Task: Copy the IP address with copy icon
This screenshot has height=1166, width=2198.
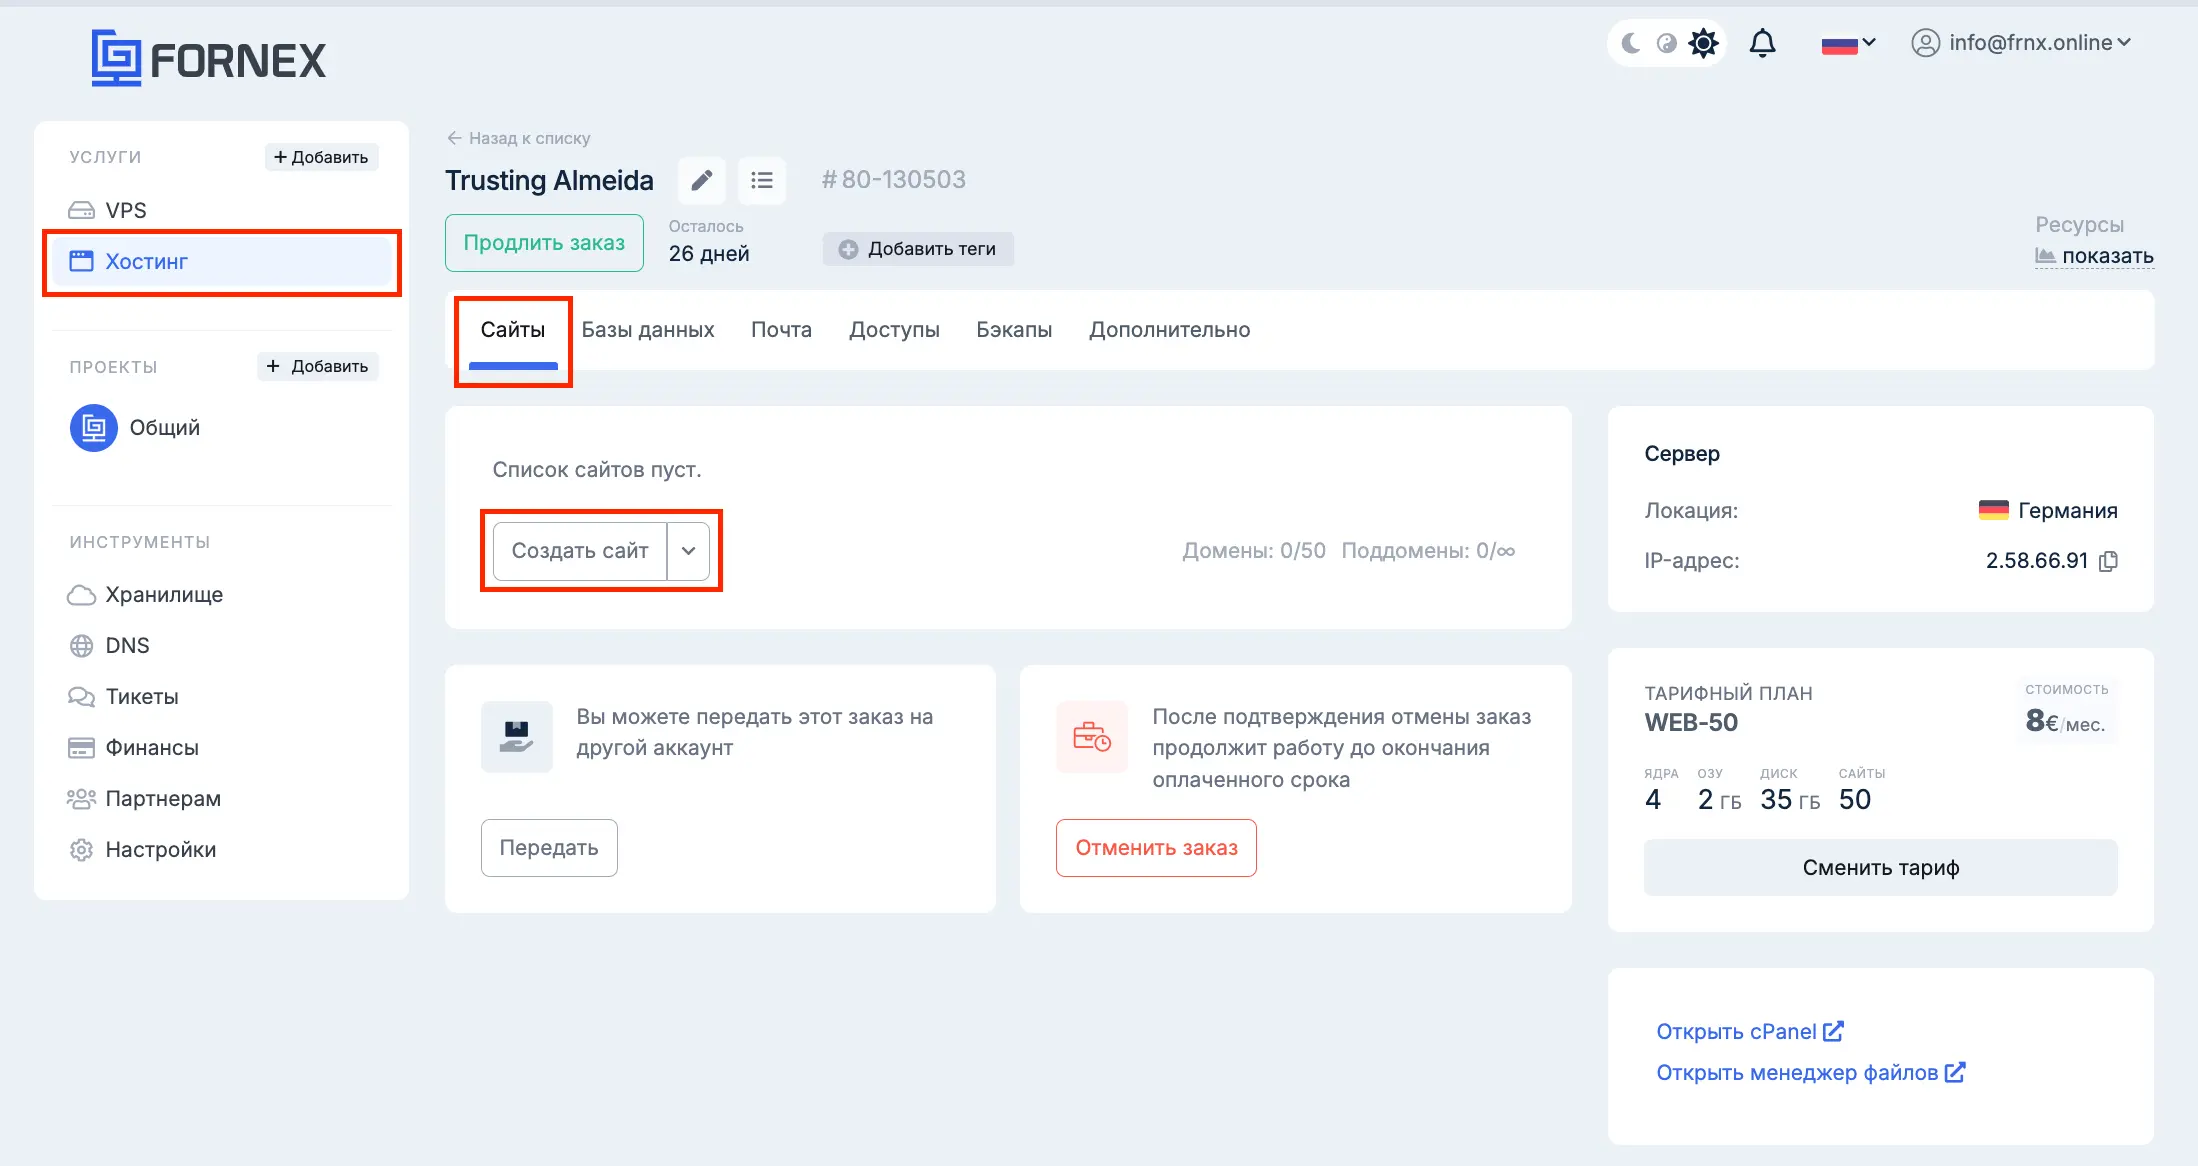Action: click(x=2108, y=561)
